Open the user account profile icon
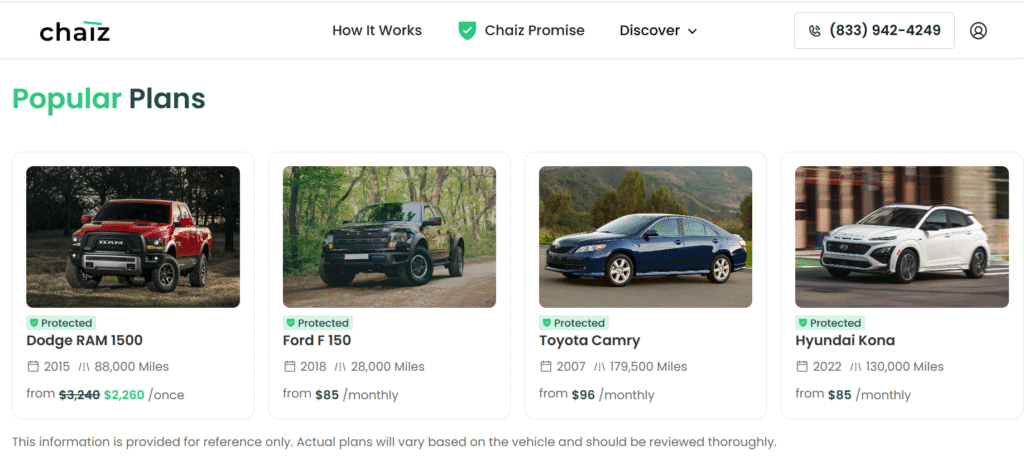Screen dimensions: 1024x460 (x=978, y=31)
